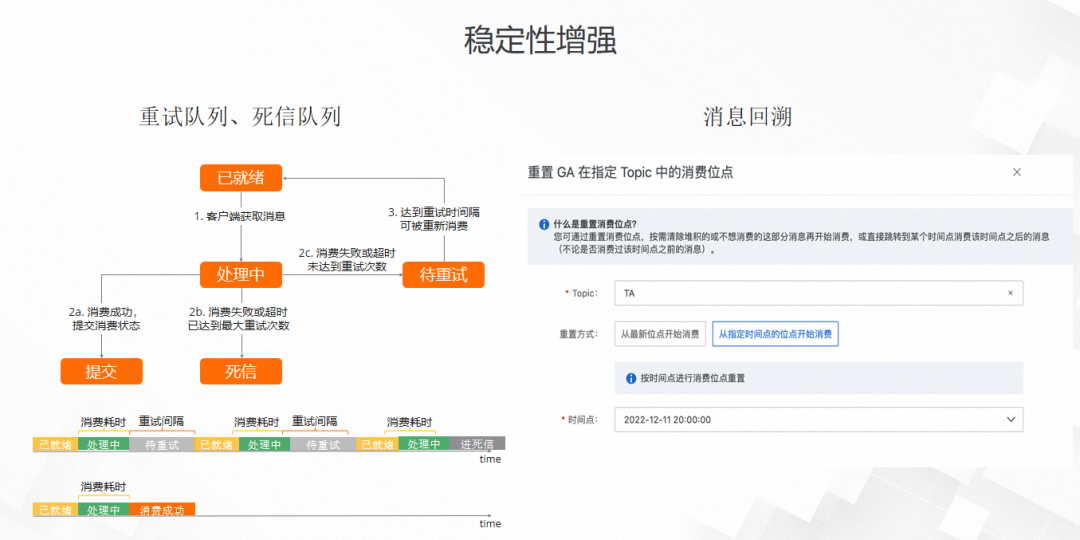The height and width of the screenshot is (540, 1080).
Task: Click the label 3. 达到重试时间隔 可被重新消费
Action: click(433, 219)
